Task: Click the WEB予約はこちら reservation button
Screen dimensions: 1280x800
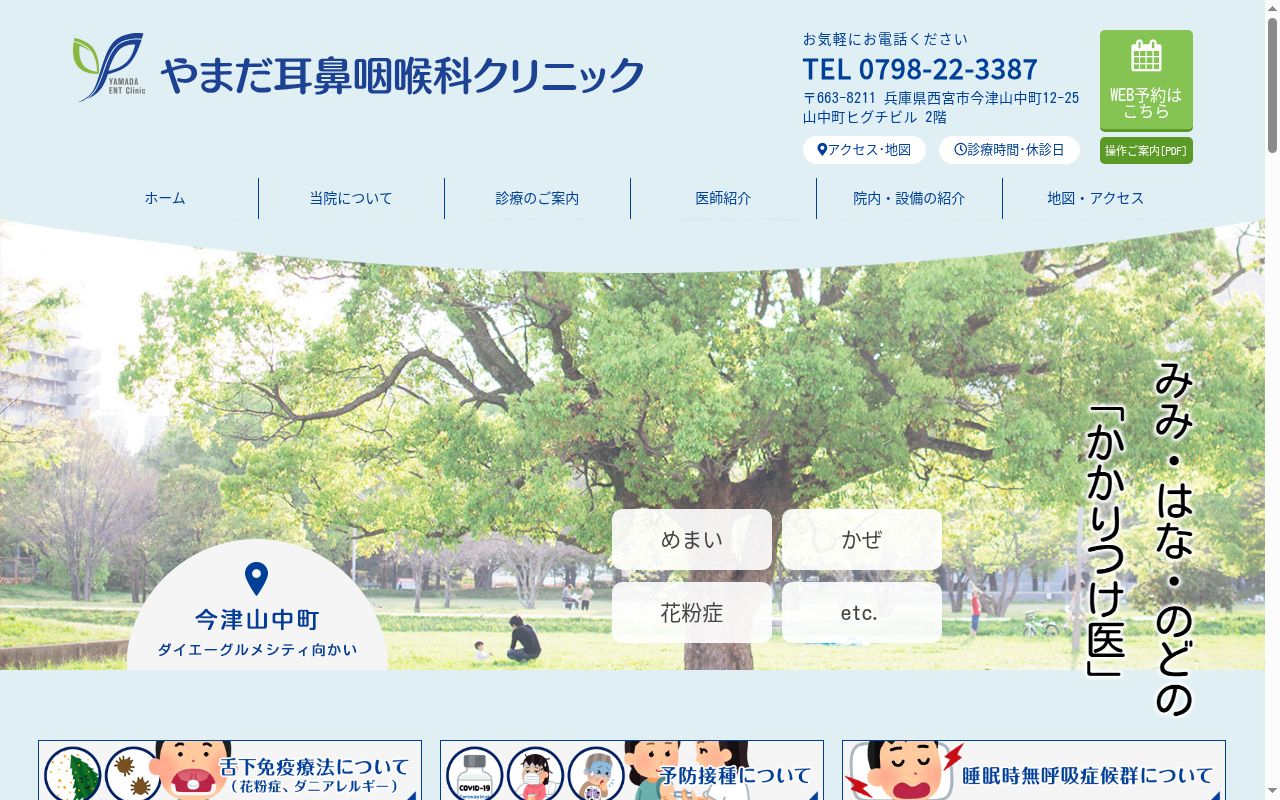Action: coord(1146,80)
